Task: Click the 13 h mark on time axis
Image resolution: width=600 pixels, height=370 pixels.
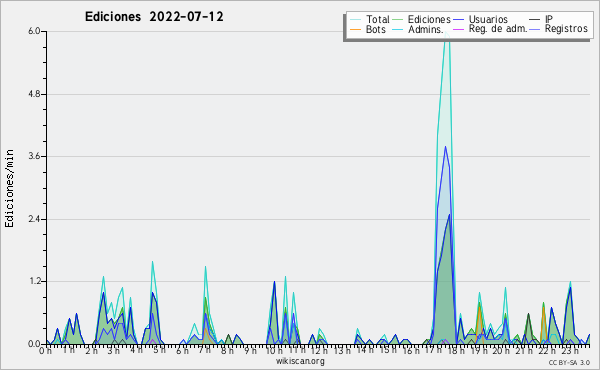Action: pos(341,350)
